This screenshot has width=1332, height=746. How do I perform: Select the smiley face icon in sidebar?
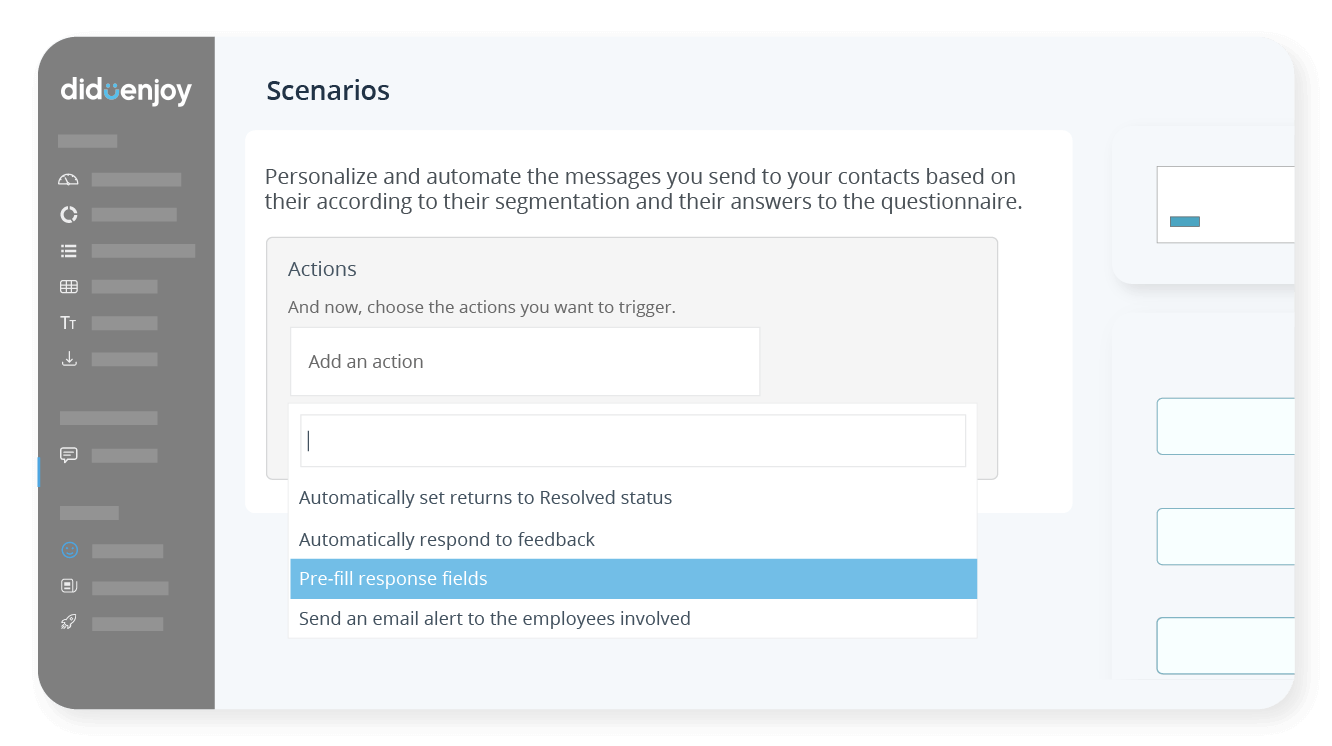point(68,550)
